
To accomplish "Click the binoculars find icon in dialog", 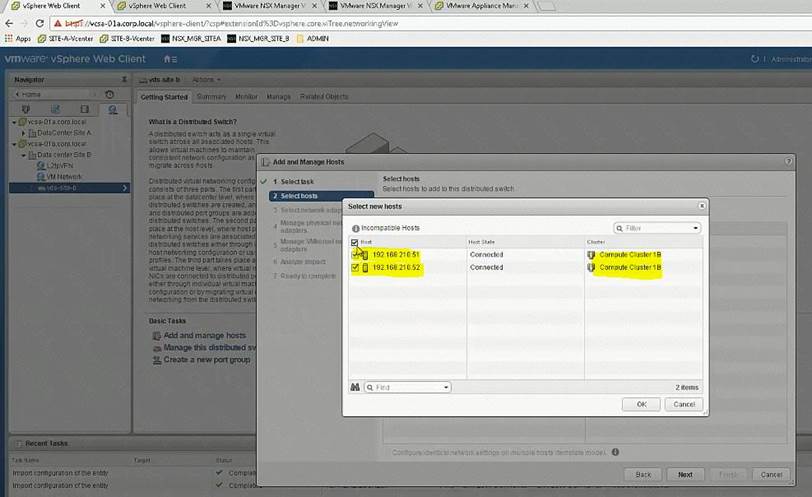I will pyautogui.click(x=354, y=387).
